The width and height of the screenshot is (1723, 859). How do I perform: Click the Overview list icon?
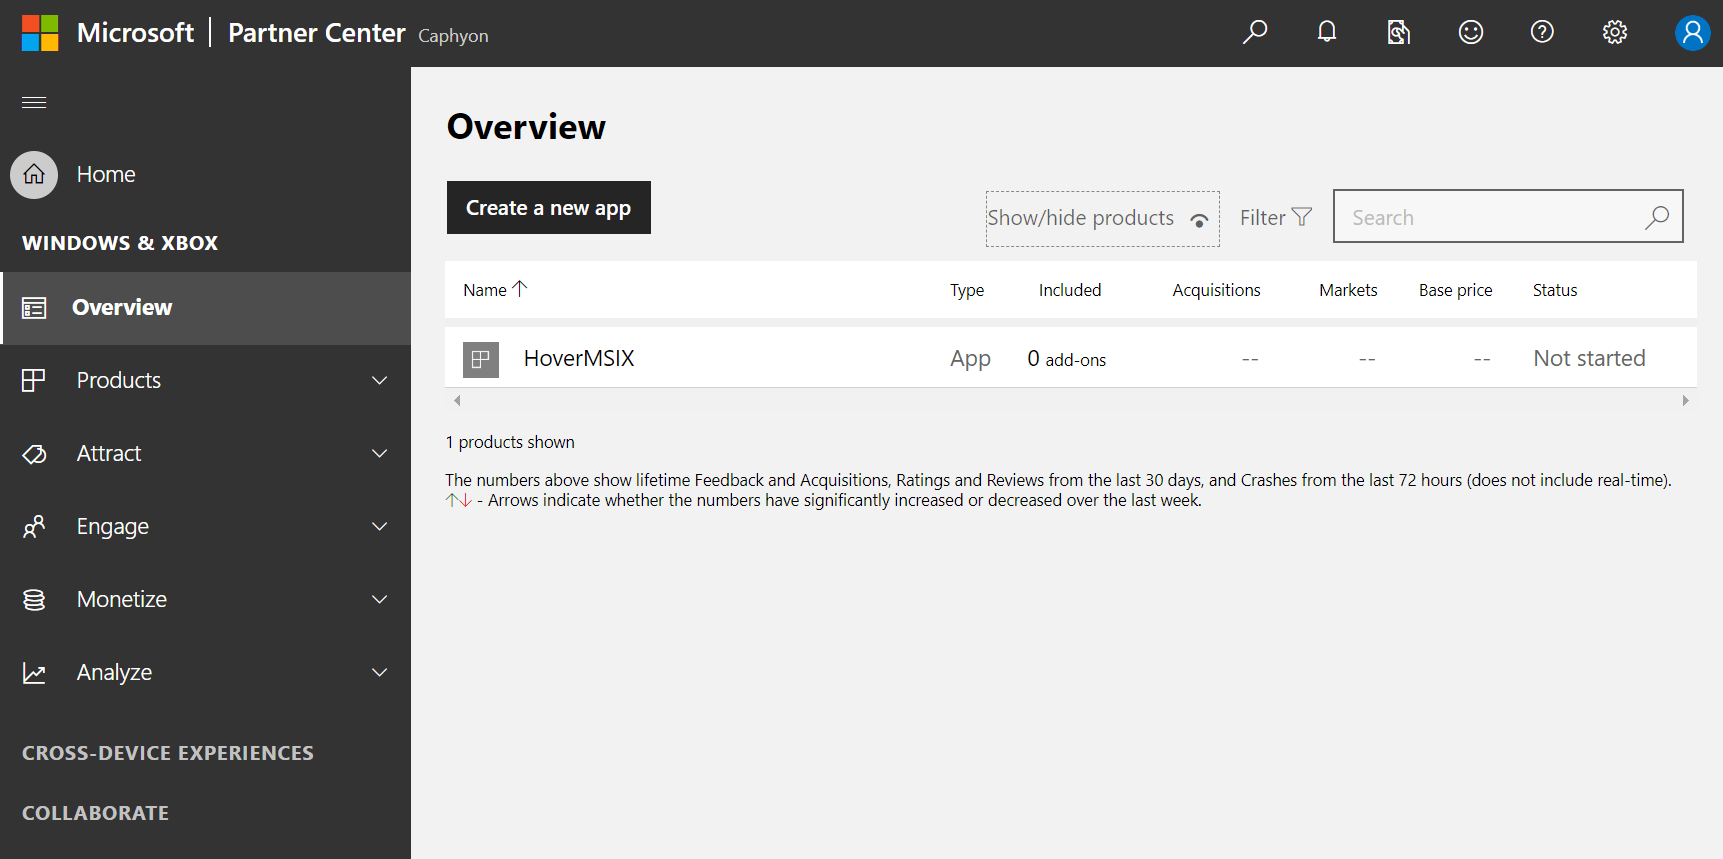34,308
